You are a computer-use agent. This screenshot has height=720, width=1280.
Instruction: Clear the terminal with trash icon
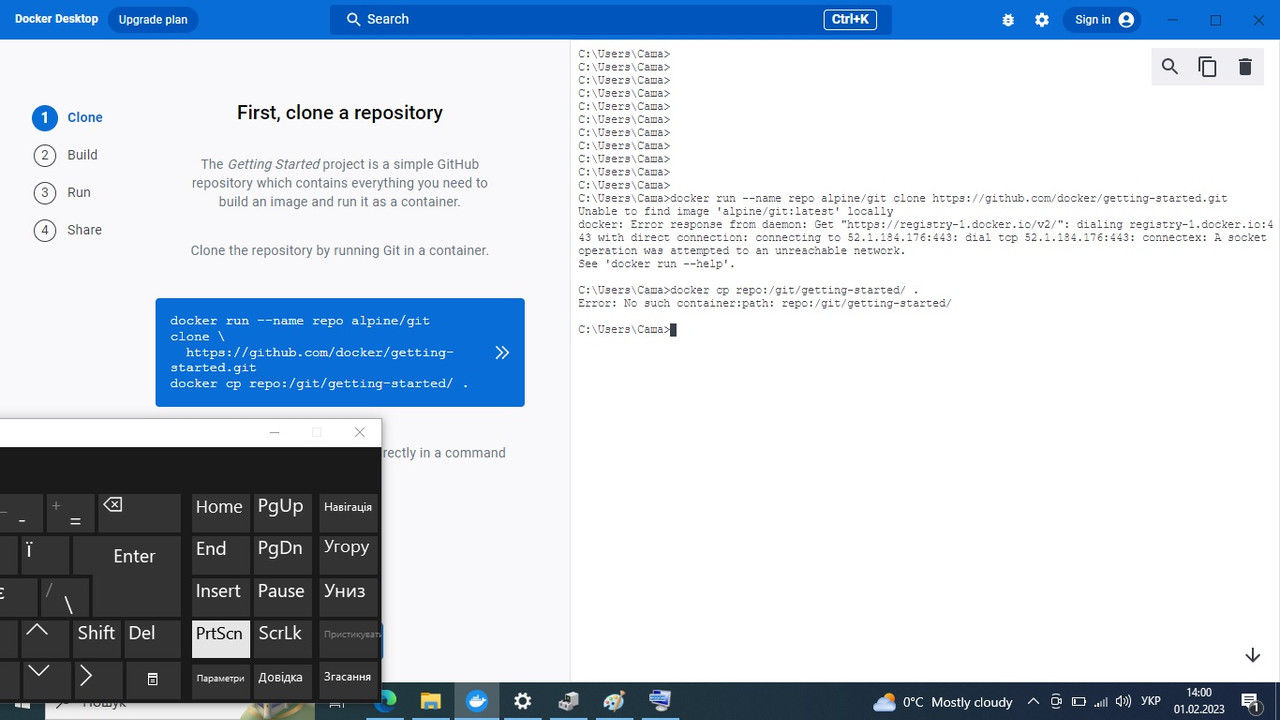(x=1245, y=67)
